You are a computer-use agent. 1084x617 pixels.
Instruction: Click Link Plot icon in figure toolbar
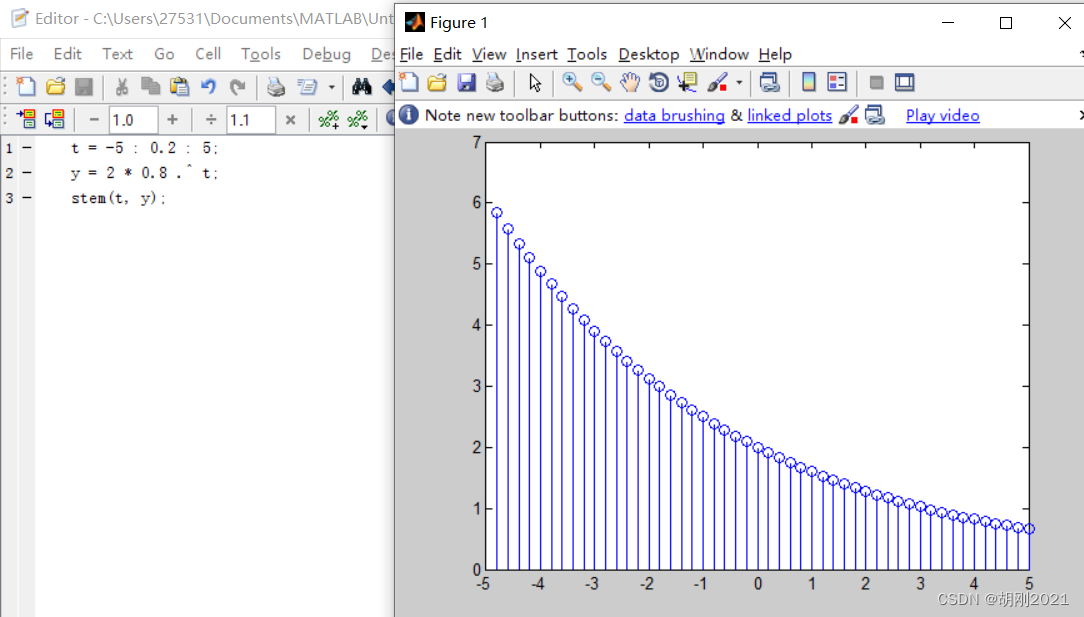click(x=769, y=82)
